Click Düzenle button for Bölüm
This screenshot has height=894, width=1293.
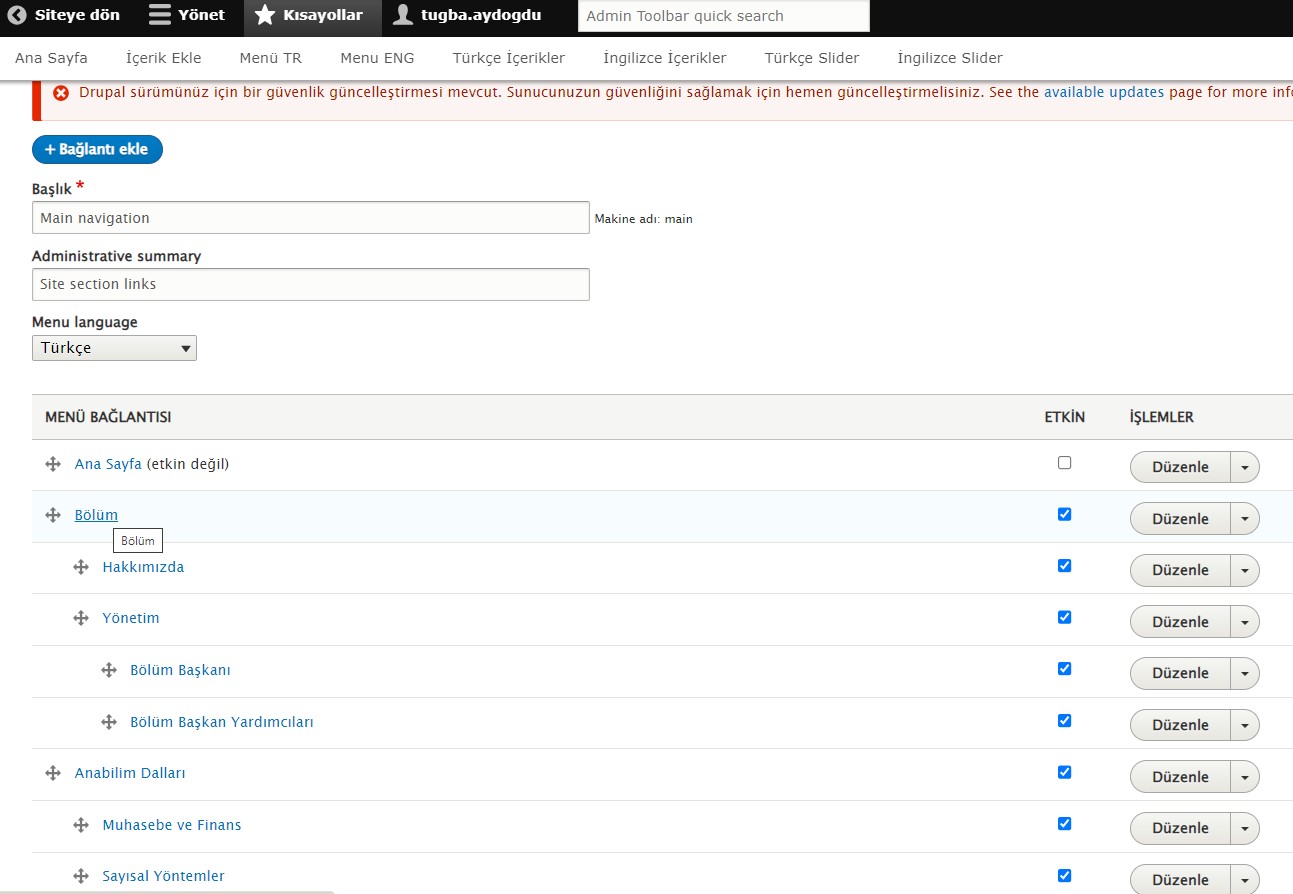tap(1180, 519)
